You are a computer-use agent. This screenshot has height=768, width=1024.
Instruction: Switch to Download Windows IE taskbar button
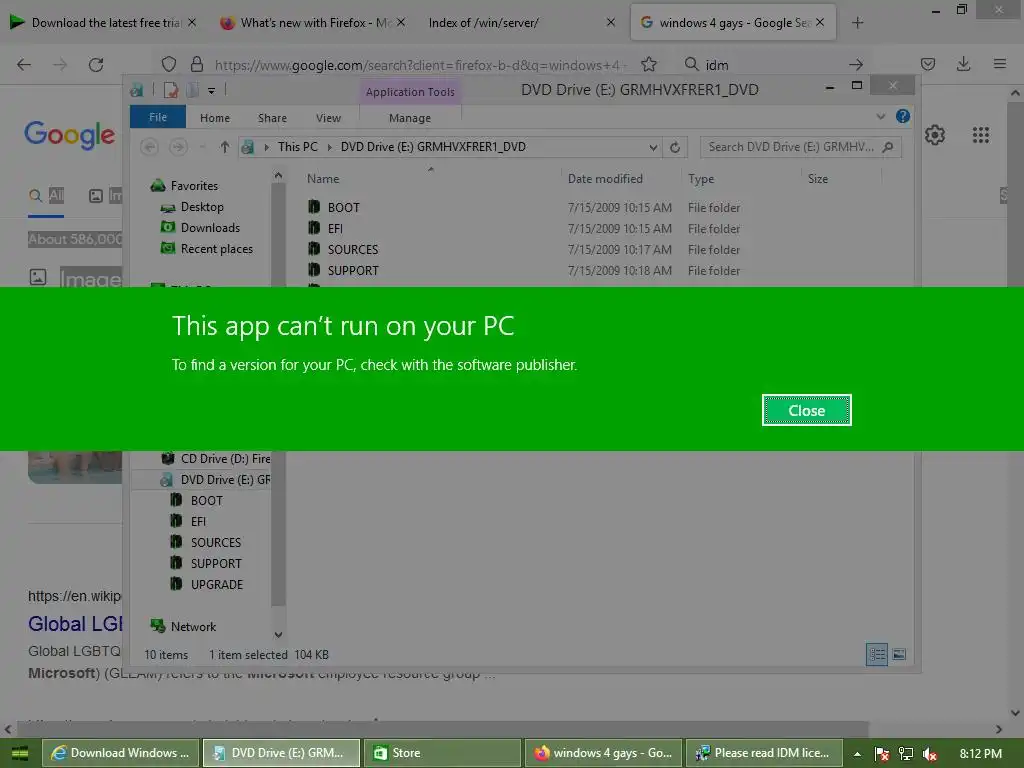(x=121, y=753)
